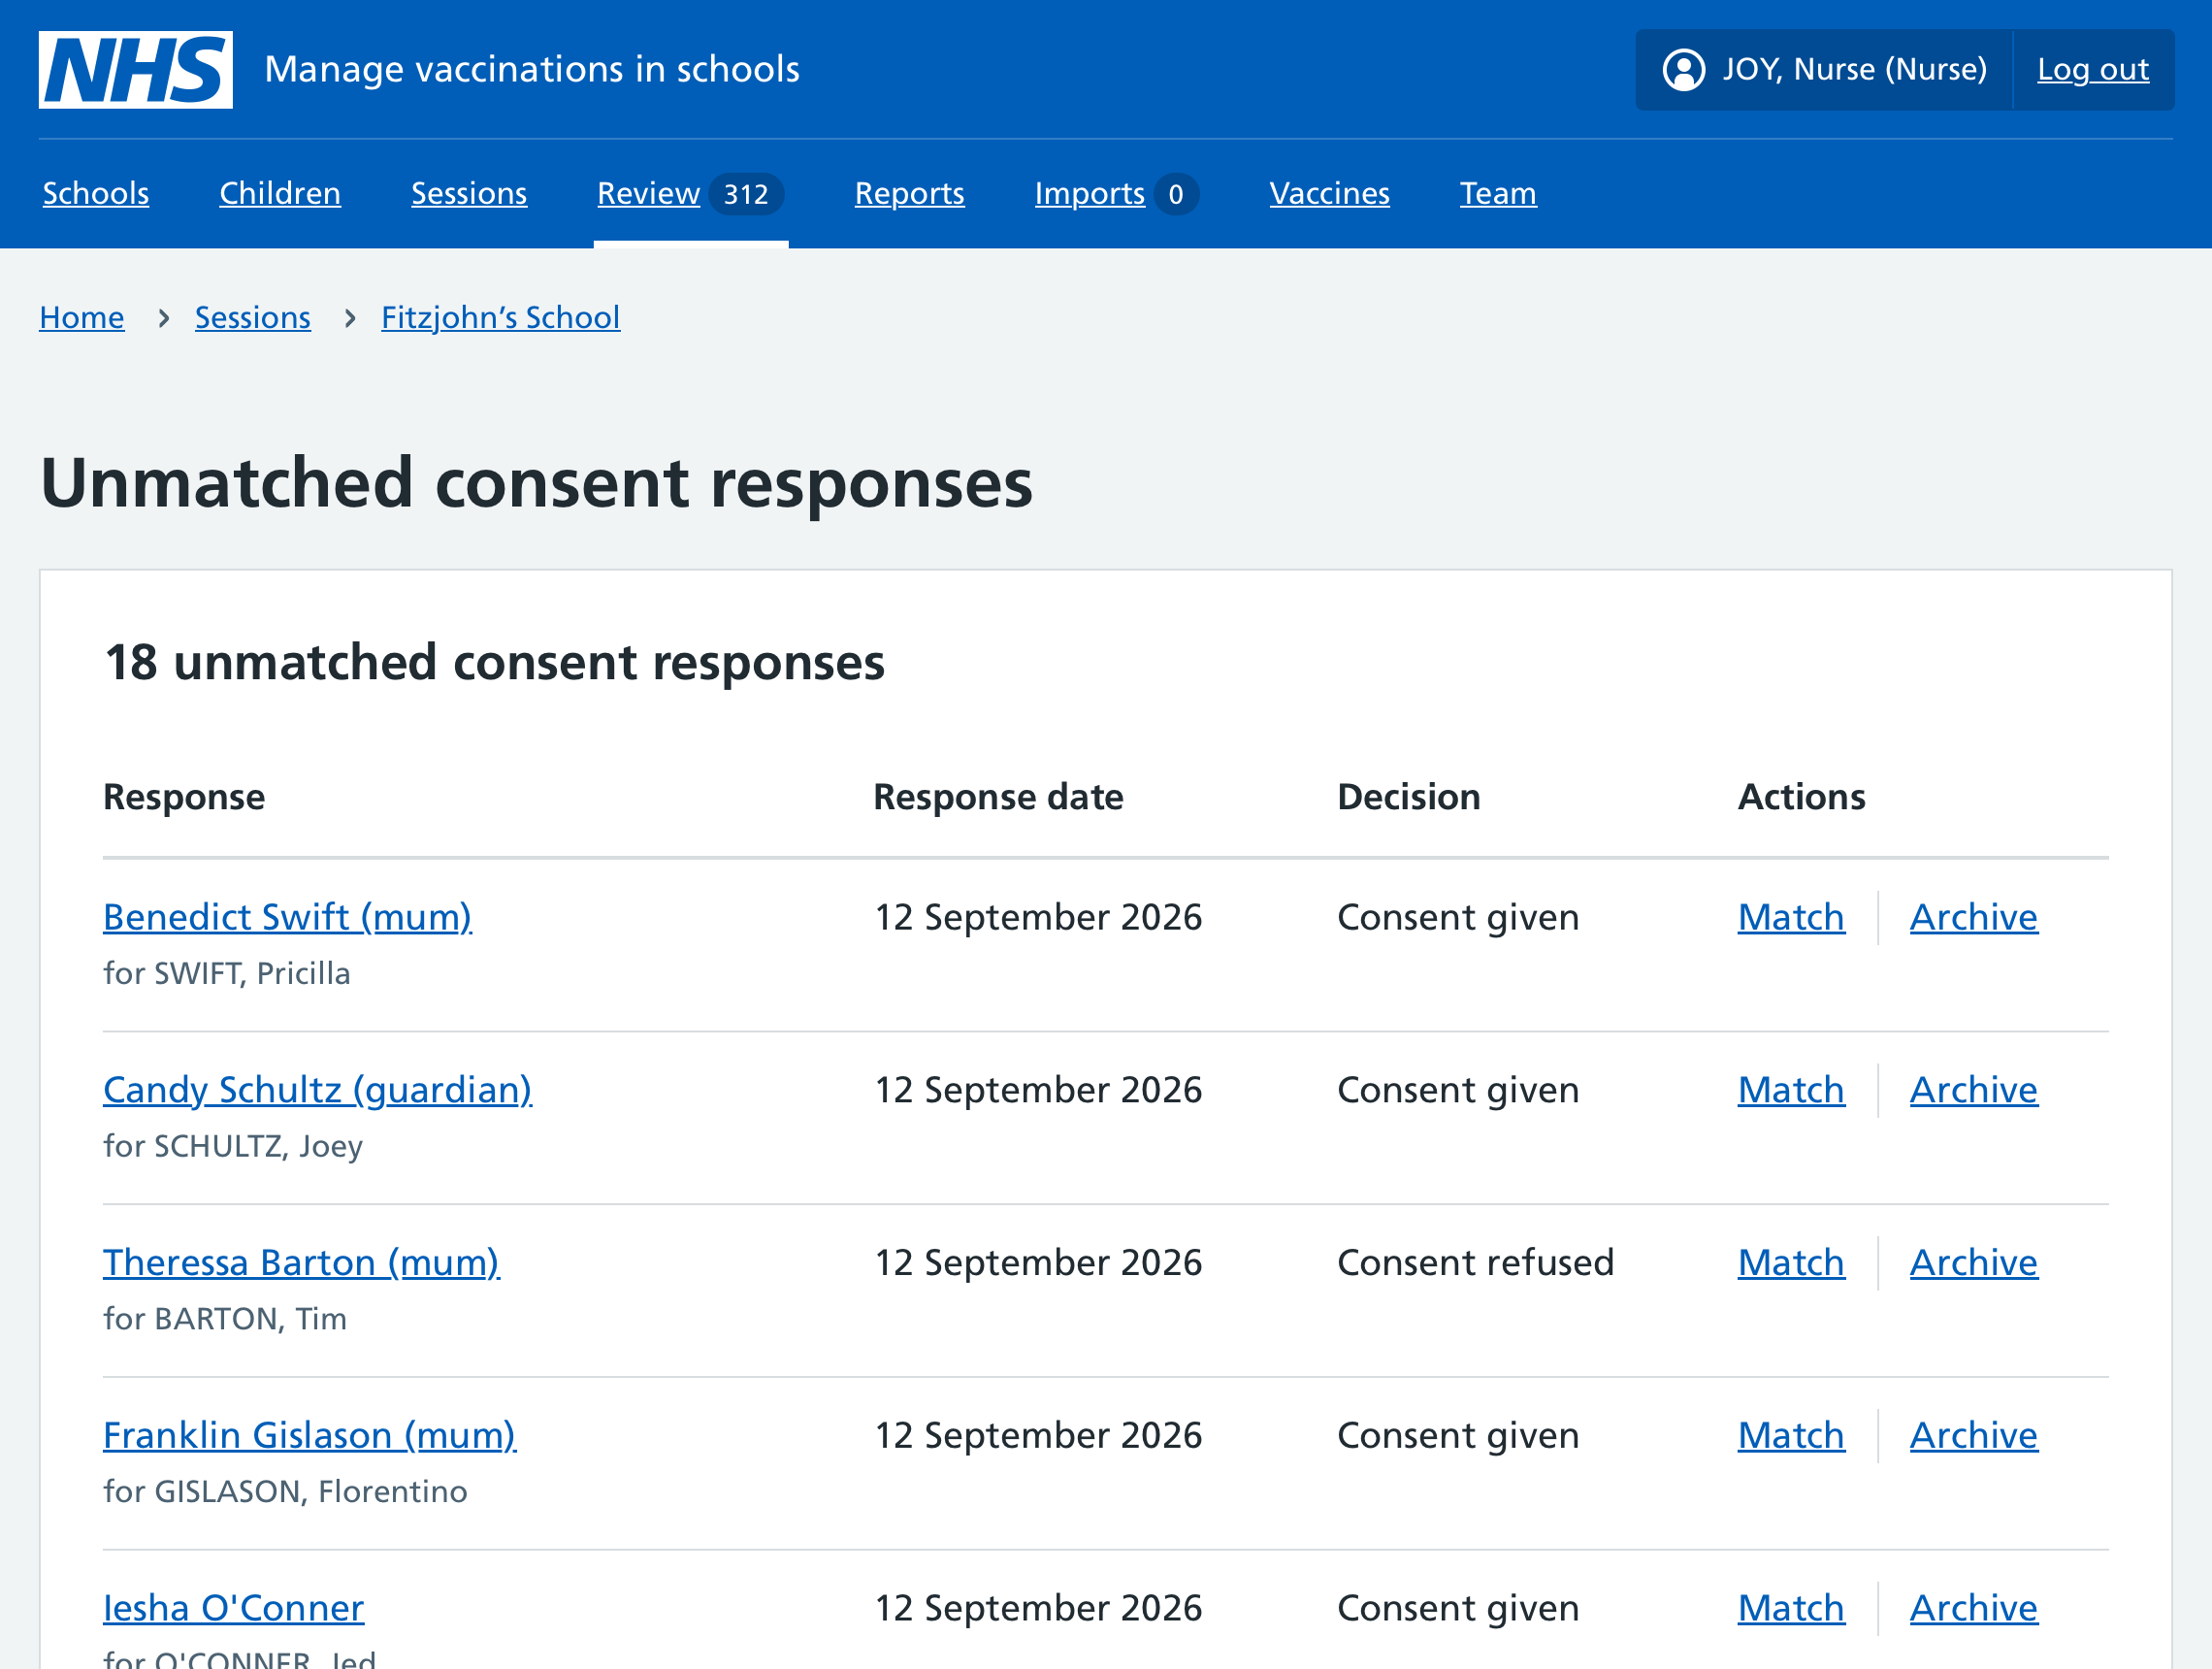Open Franklin Gislason (mum) response
The image size is (2212, 1669).
coord(310,1436)
